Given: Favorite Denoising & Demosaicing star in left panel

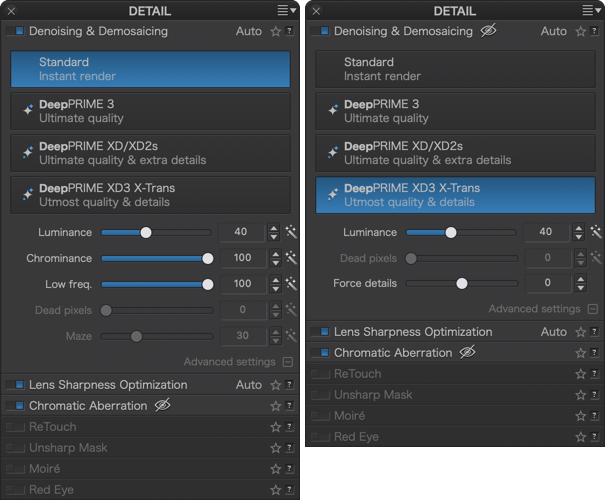Looking at the screenshot, I should pos(275,31).
